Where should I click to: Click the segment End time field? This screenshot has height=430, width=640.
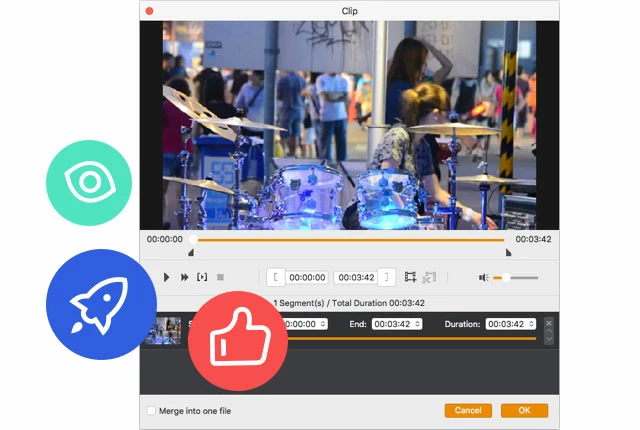(x=397, y=324)
